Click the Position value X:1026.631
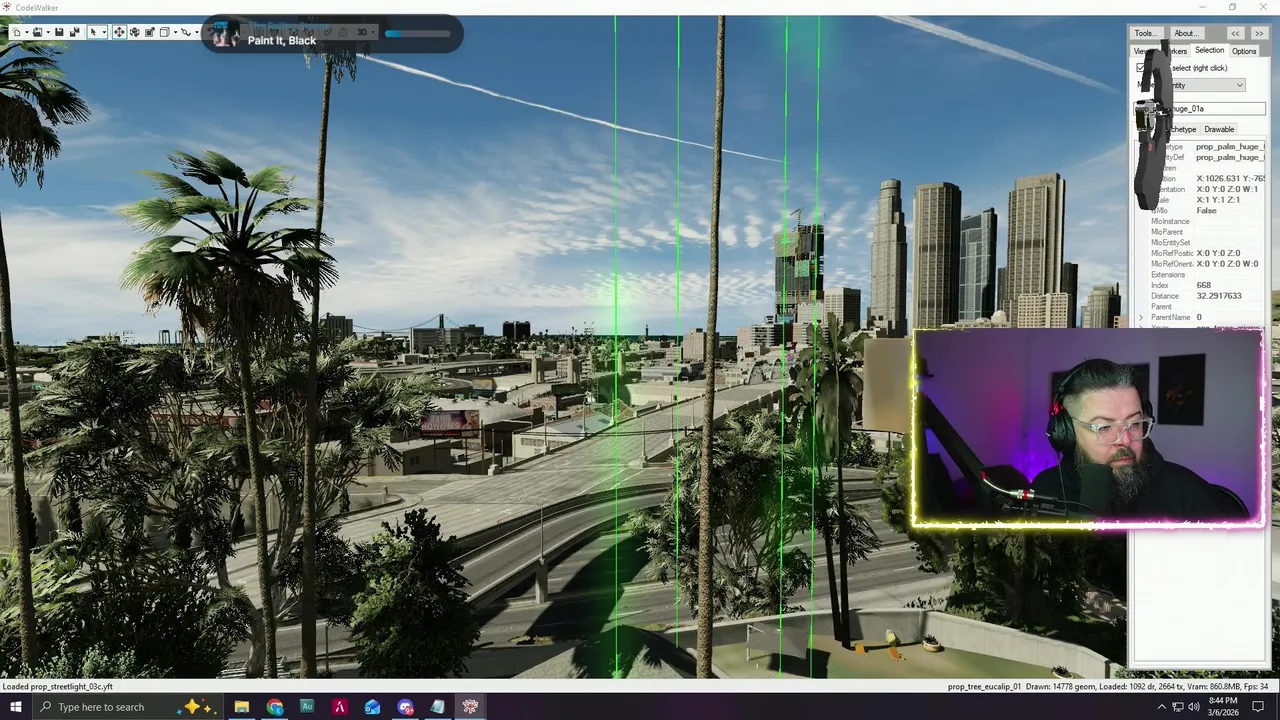1280x720 pixels. coord(1230,179)
